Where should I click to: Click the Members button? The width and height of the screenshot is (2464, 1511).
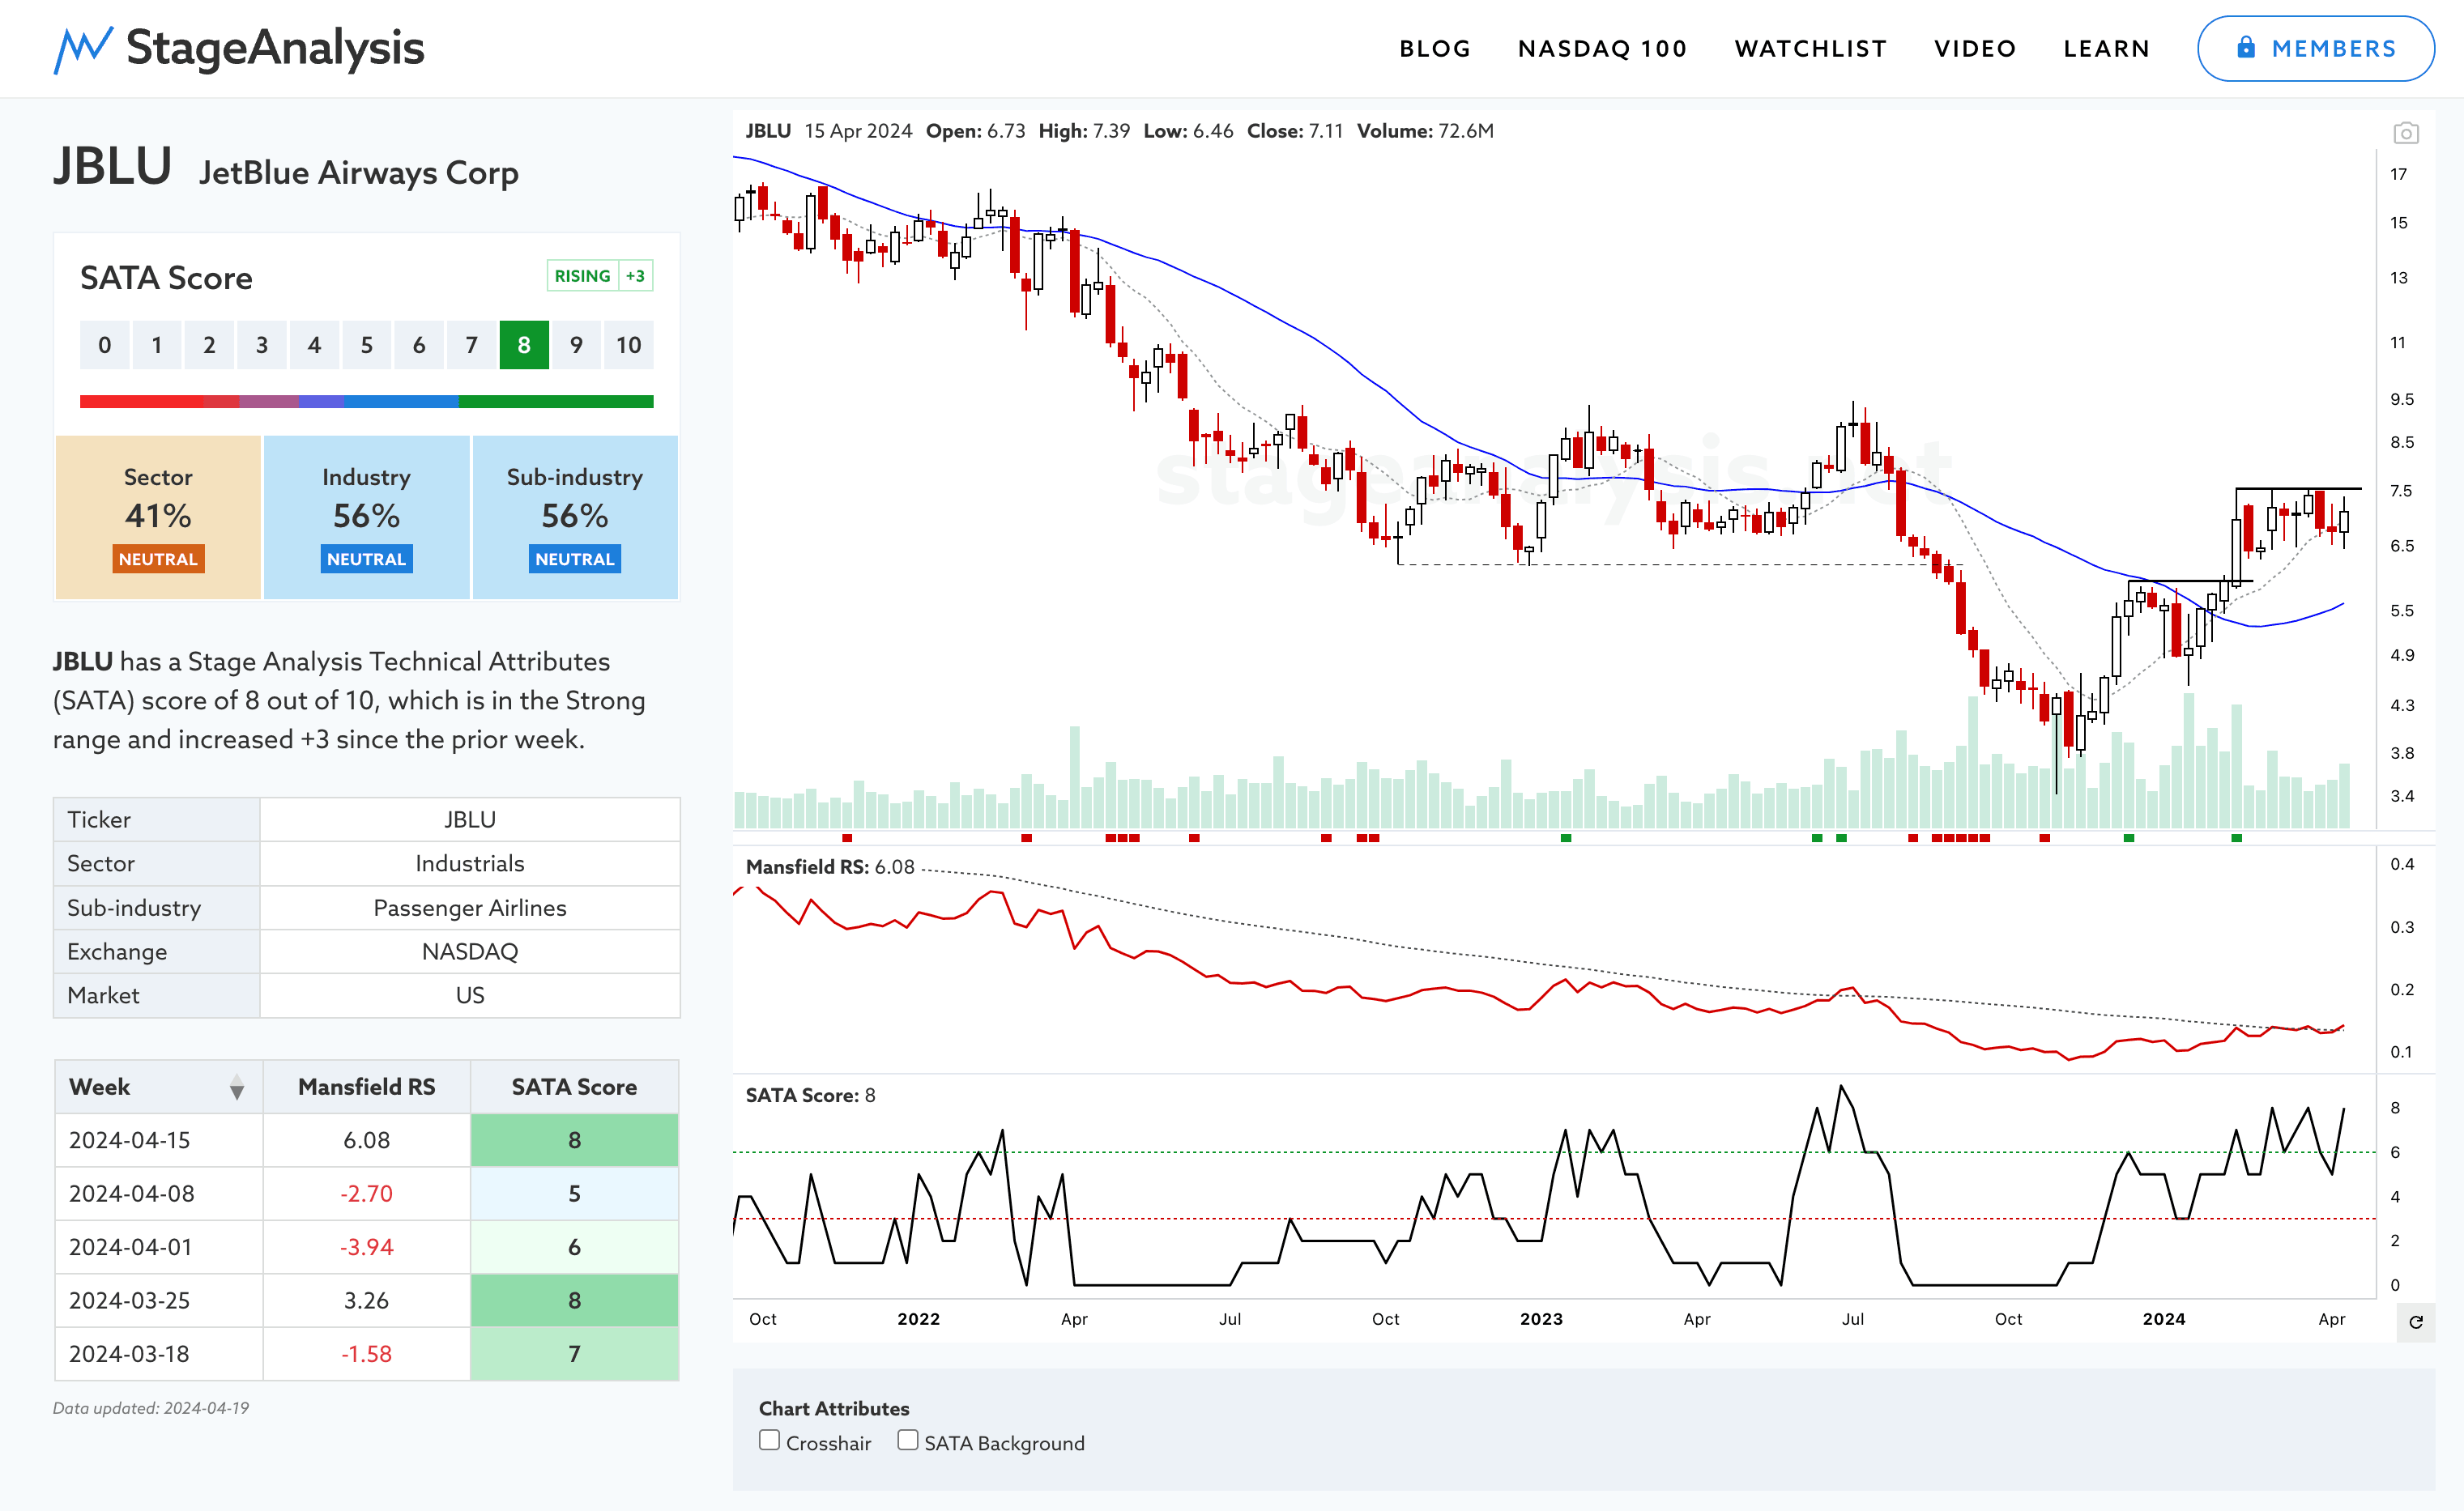[x=2315, y=48]
